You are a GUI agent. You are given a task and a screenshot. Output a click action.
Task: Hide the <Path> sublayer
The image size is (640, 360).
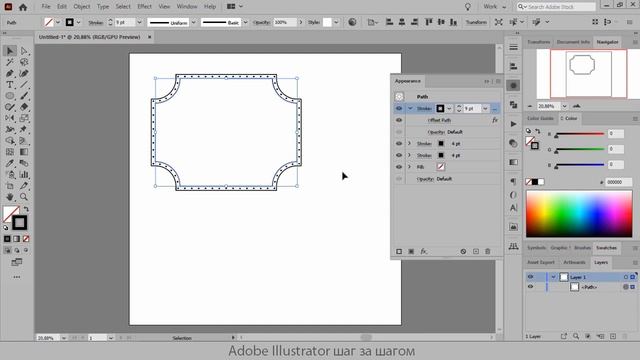tap(530, 287)
